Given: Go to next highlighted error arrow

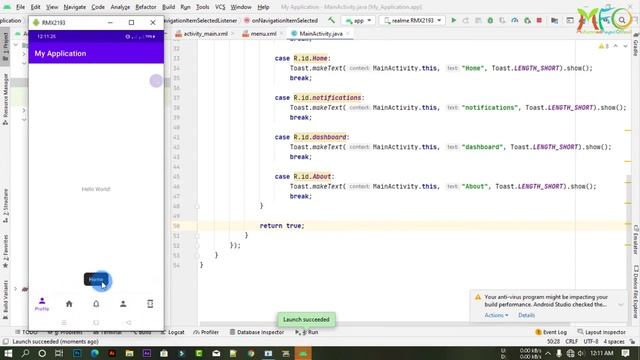Looking at the screenshot, I should point(625,46).
